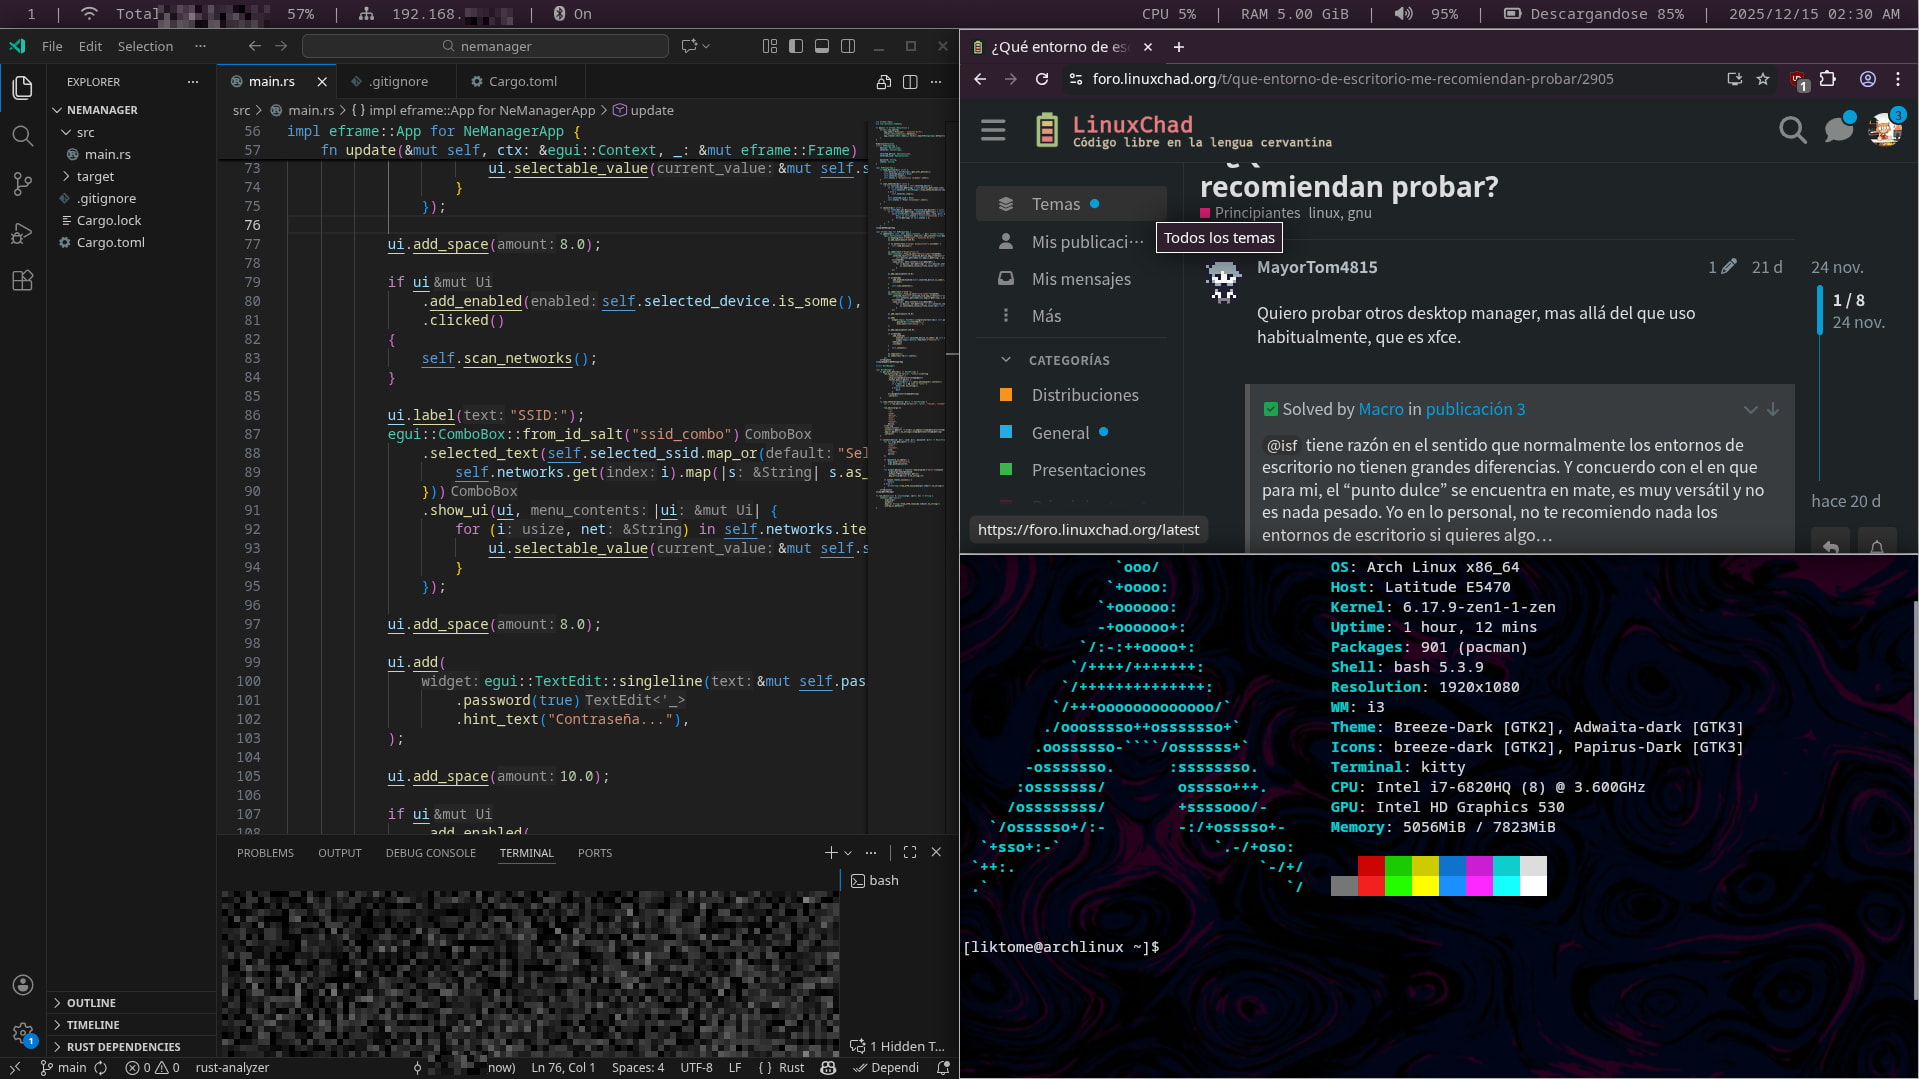
Task: Click the nemanager command search field
Action: tap(485, 46)
